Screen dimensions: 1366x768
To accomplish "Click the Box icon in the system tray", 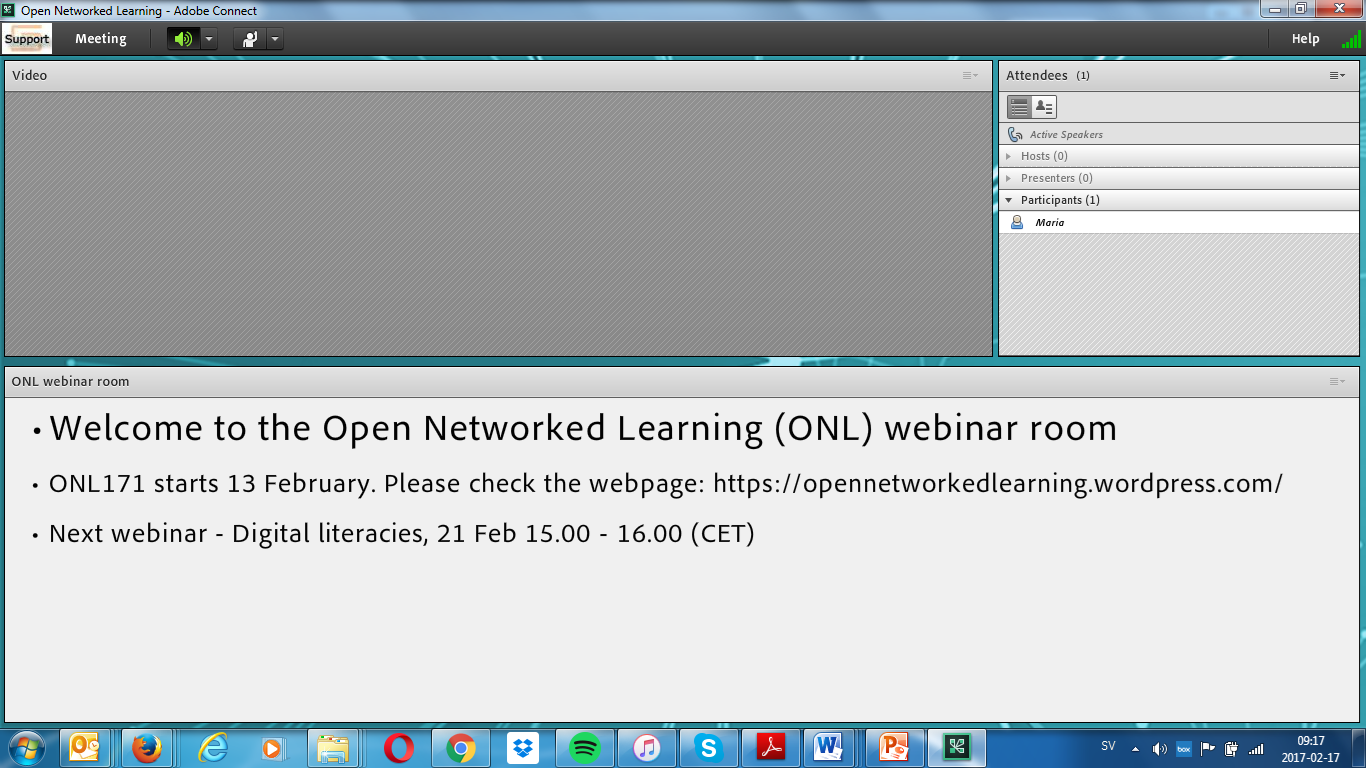I will point(1183,746).
